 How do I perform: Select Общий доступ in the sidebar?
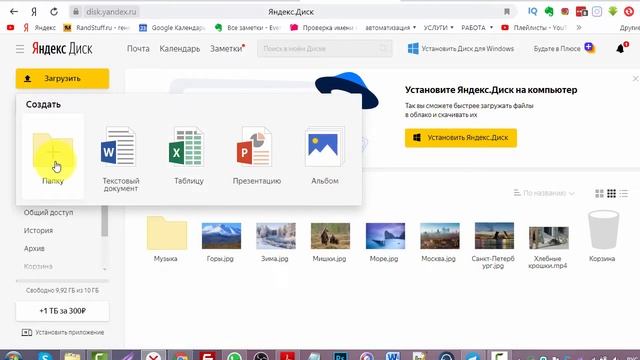coord(48,212)
